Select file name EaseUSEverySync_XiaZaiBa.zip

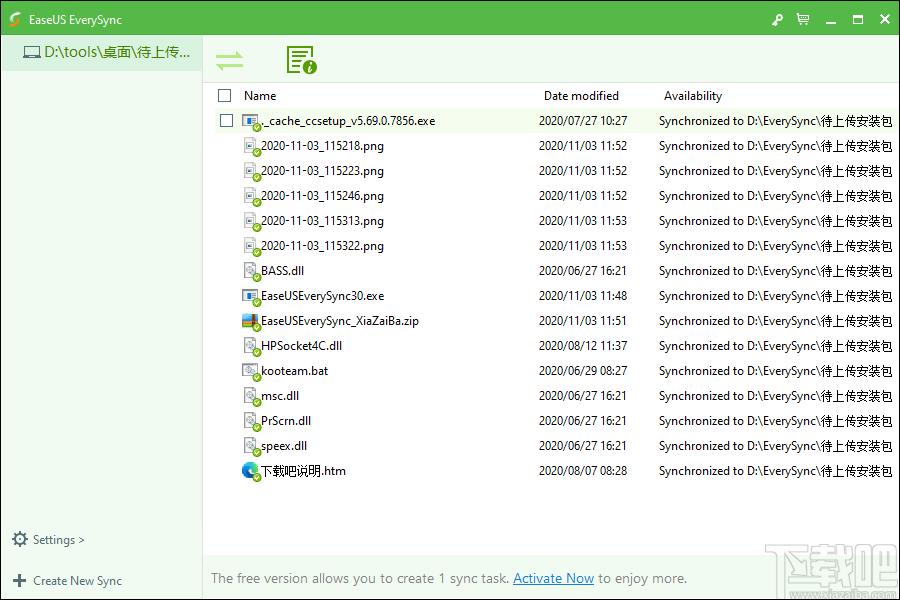pyautogui.click(x=340, y=321)
